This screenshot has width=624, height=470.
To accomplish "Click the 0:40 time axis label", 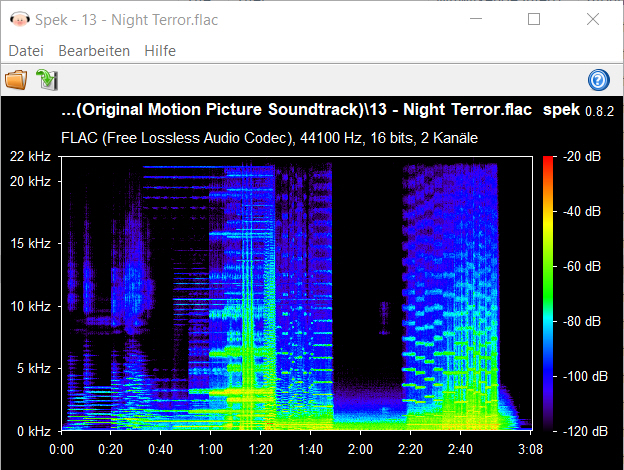I will click(x=160, y=449).
